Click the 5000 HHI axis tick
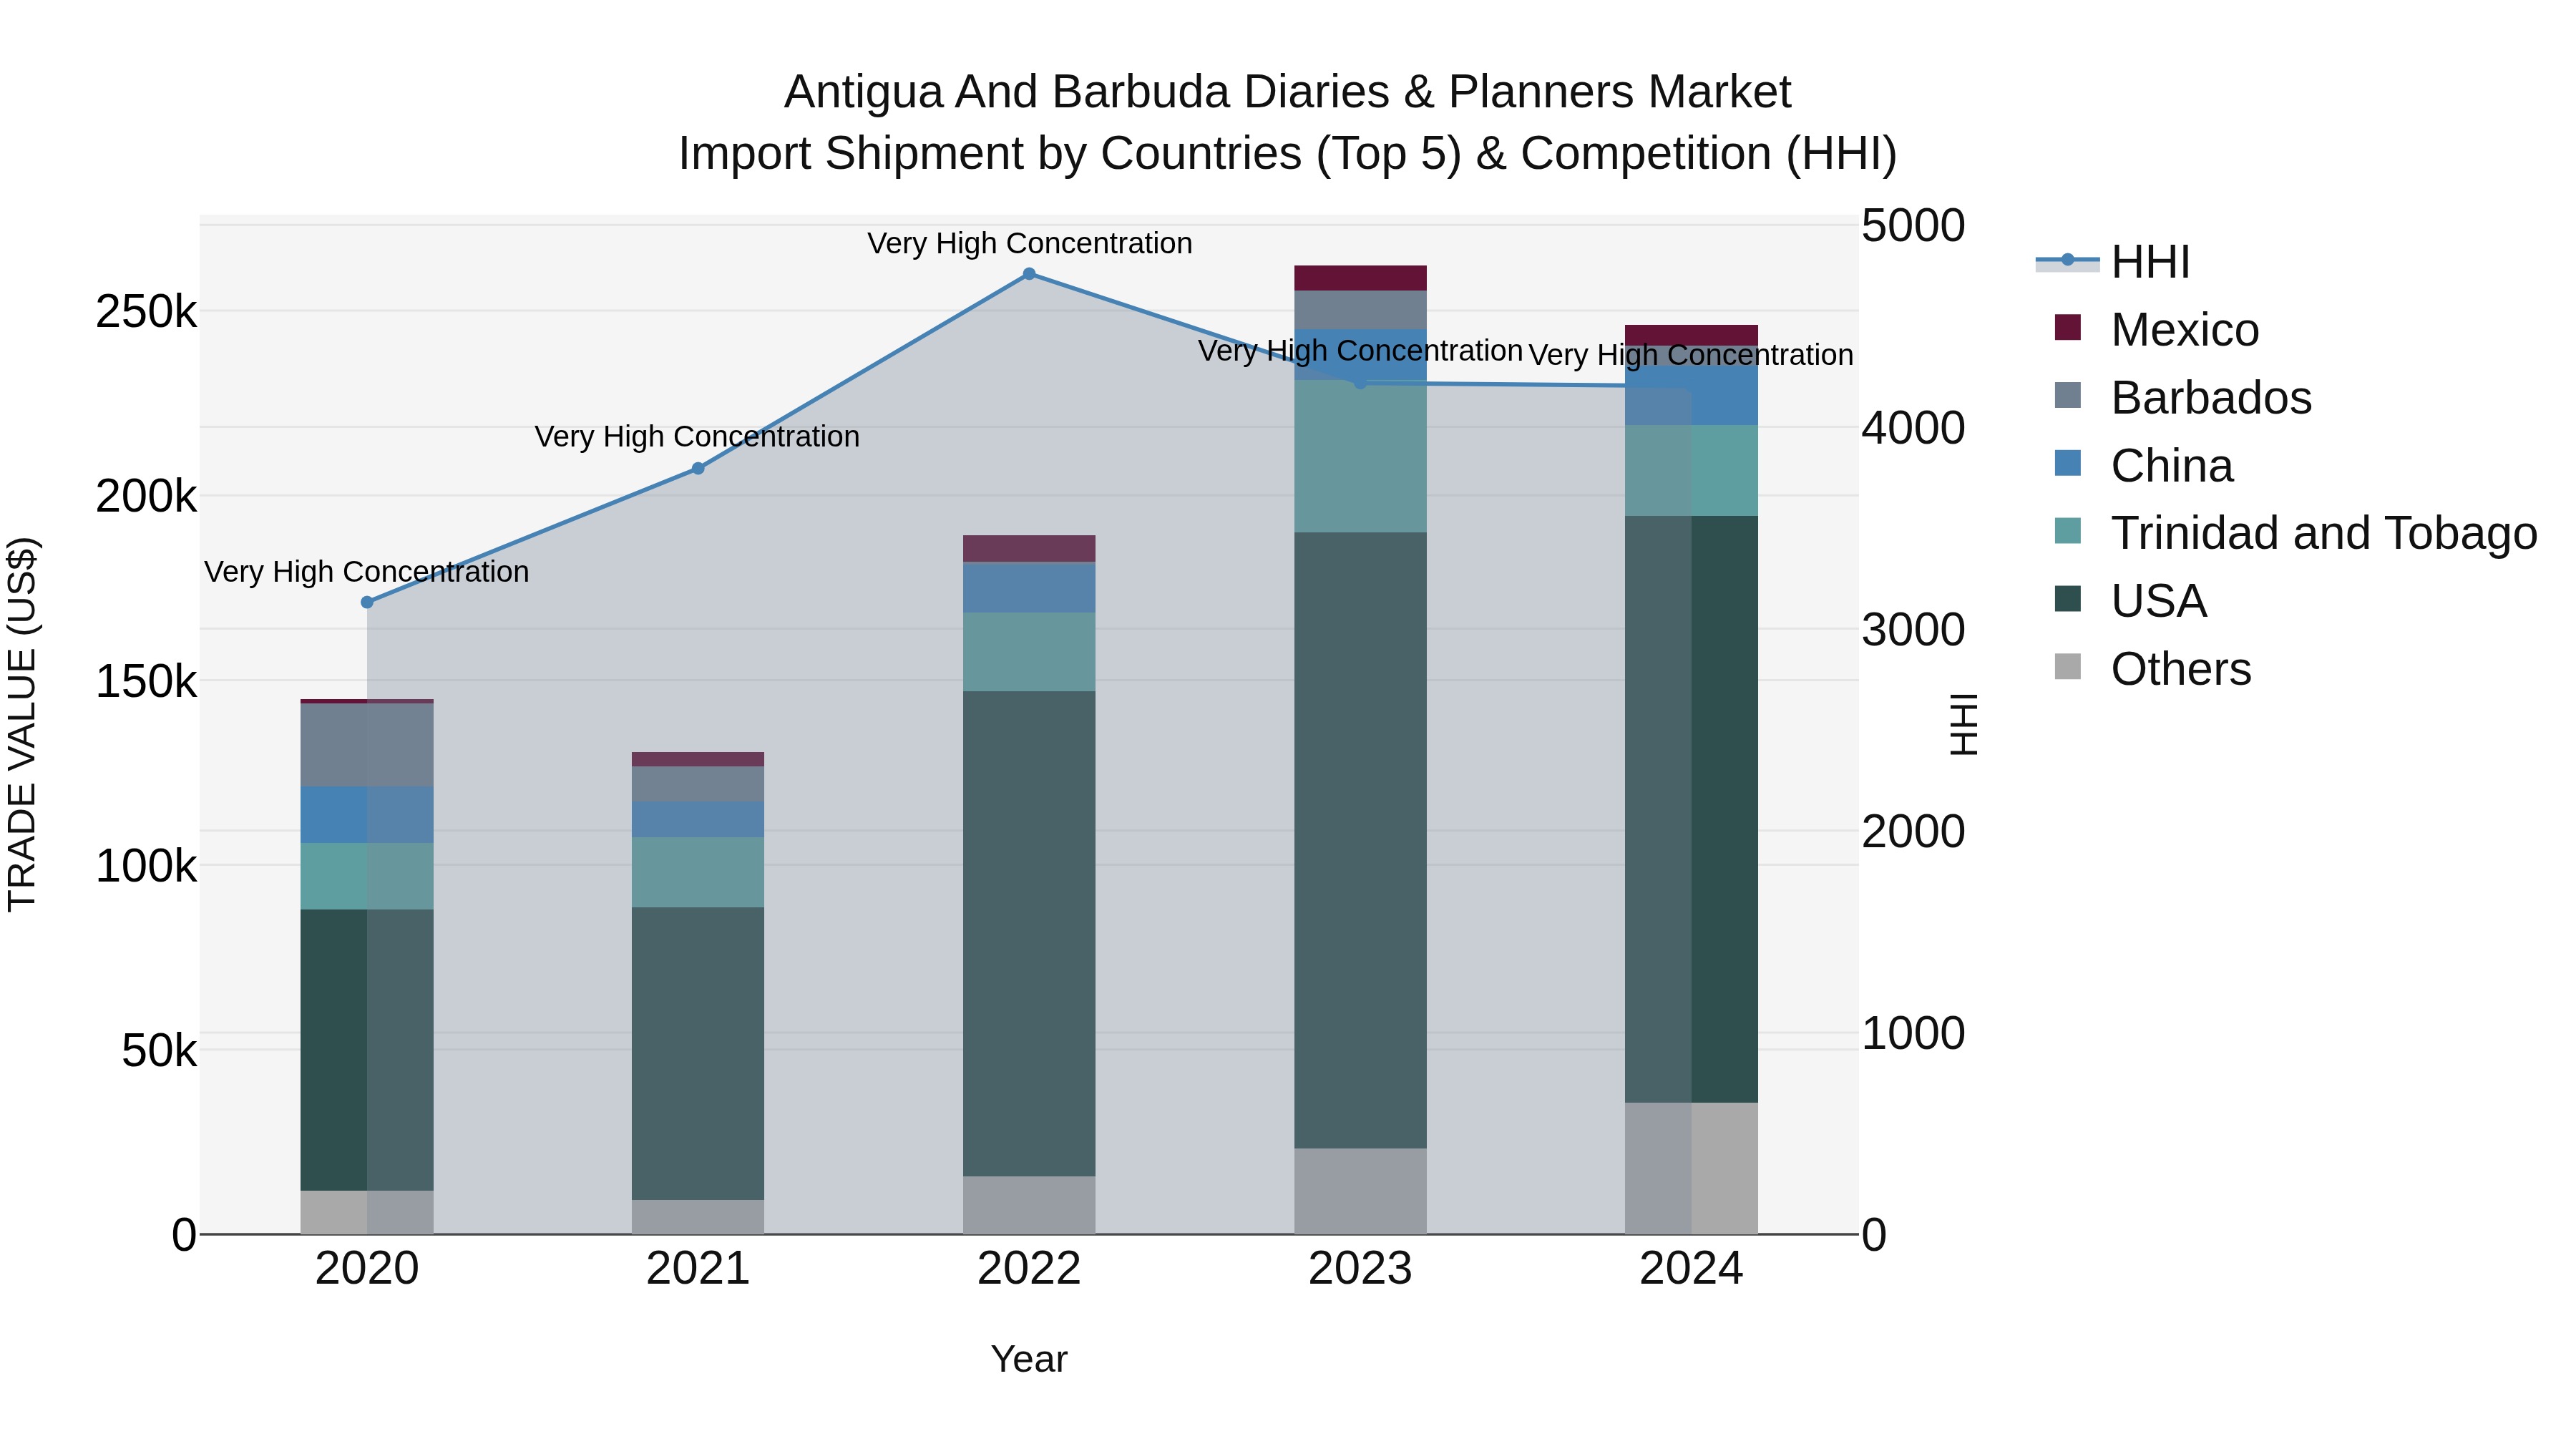This screenshot has width=2576, height=1449. (1913, 226)
